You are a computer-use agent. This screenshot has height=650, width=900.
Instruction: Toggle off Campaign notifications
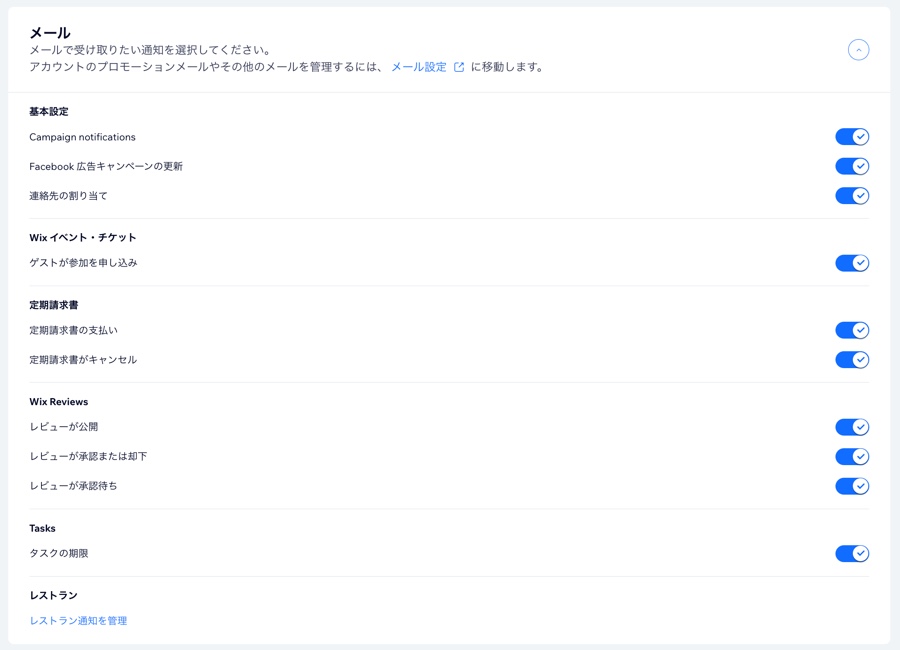tap(852, 137)
